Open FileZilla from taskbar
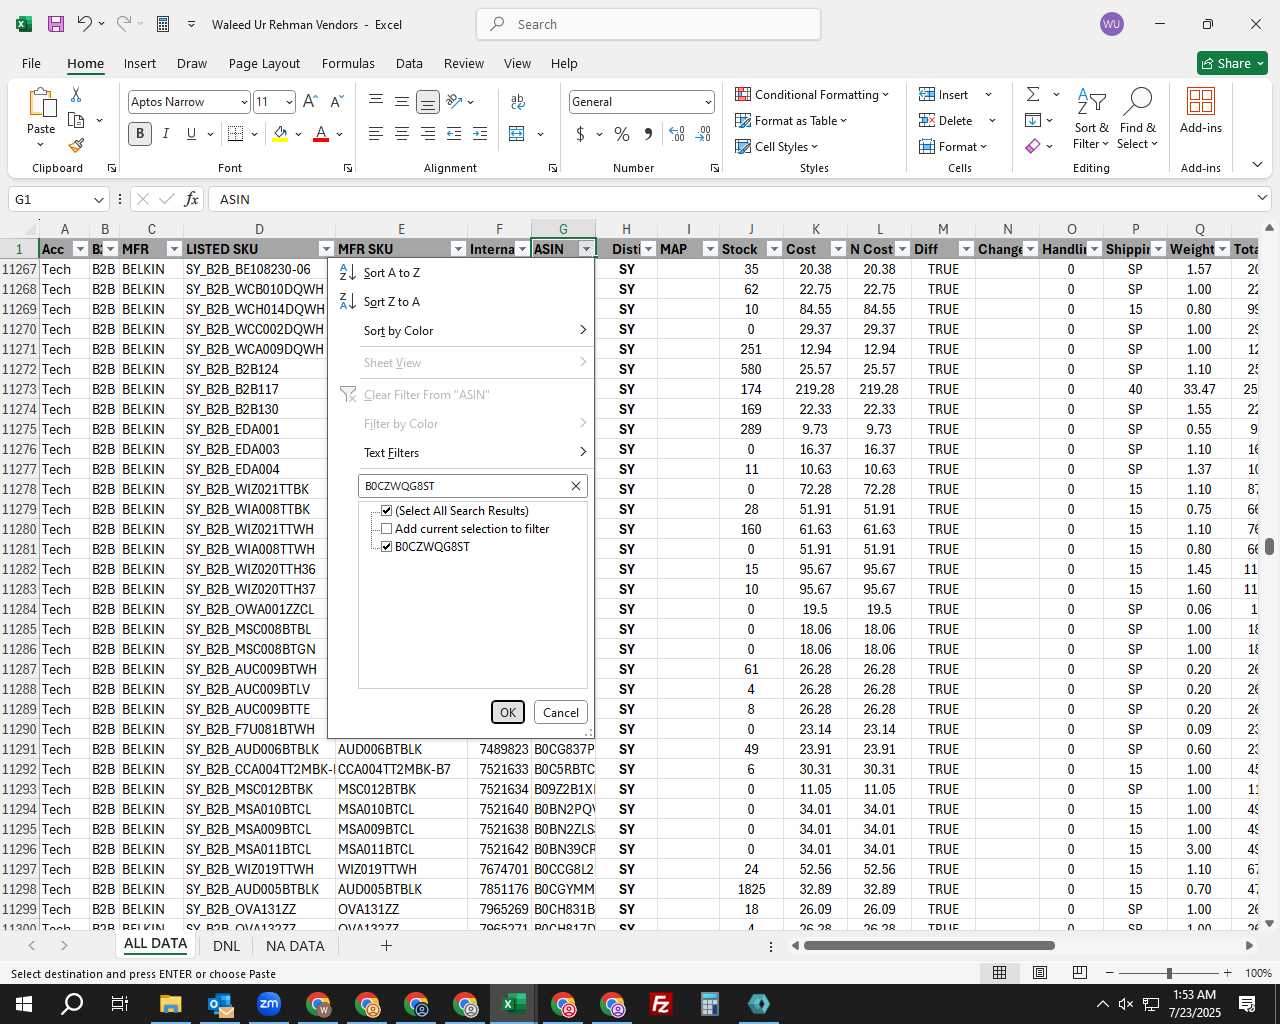Screen dimensions: 1280x1024 coord(661,1004)
